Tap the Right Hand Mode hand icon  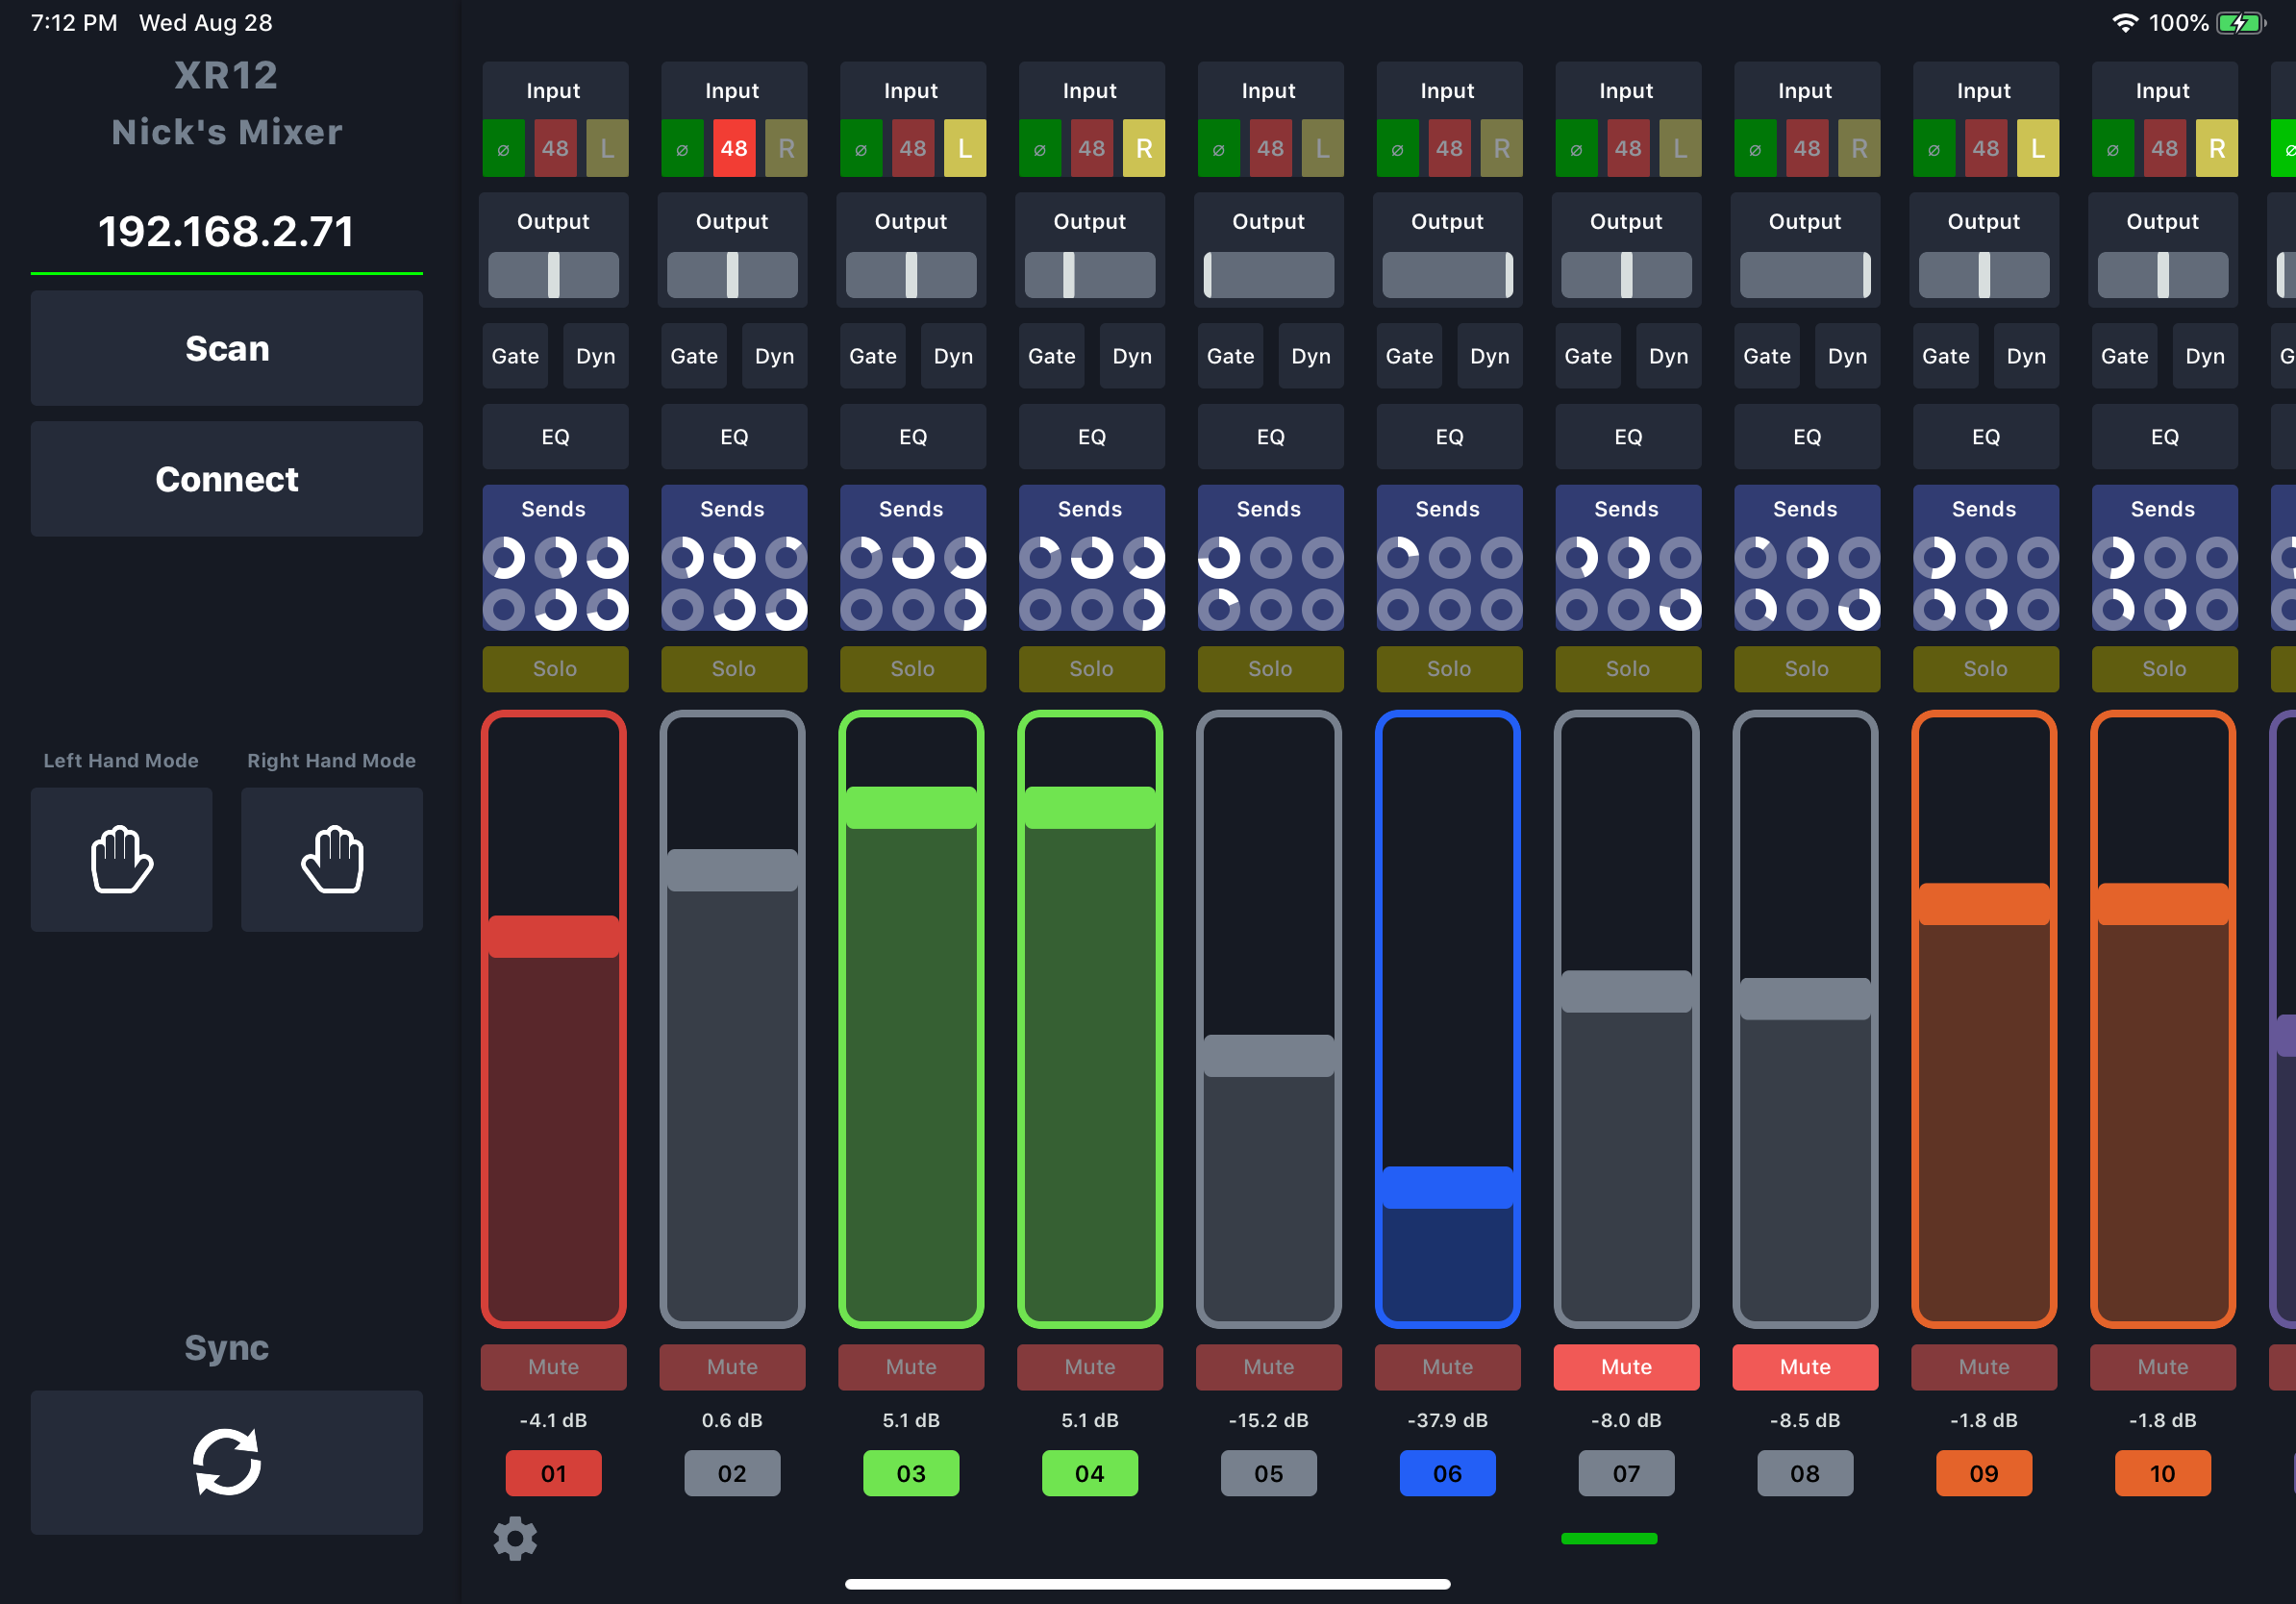(331, 859)
